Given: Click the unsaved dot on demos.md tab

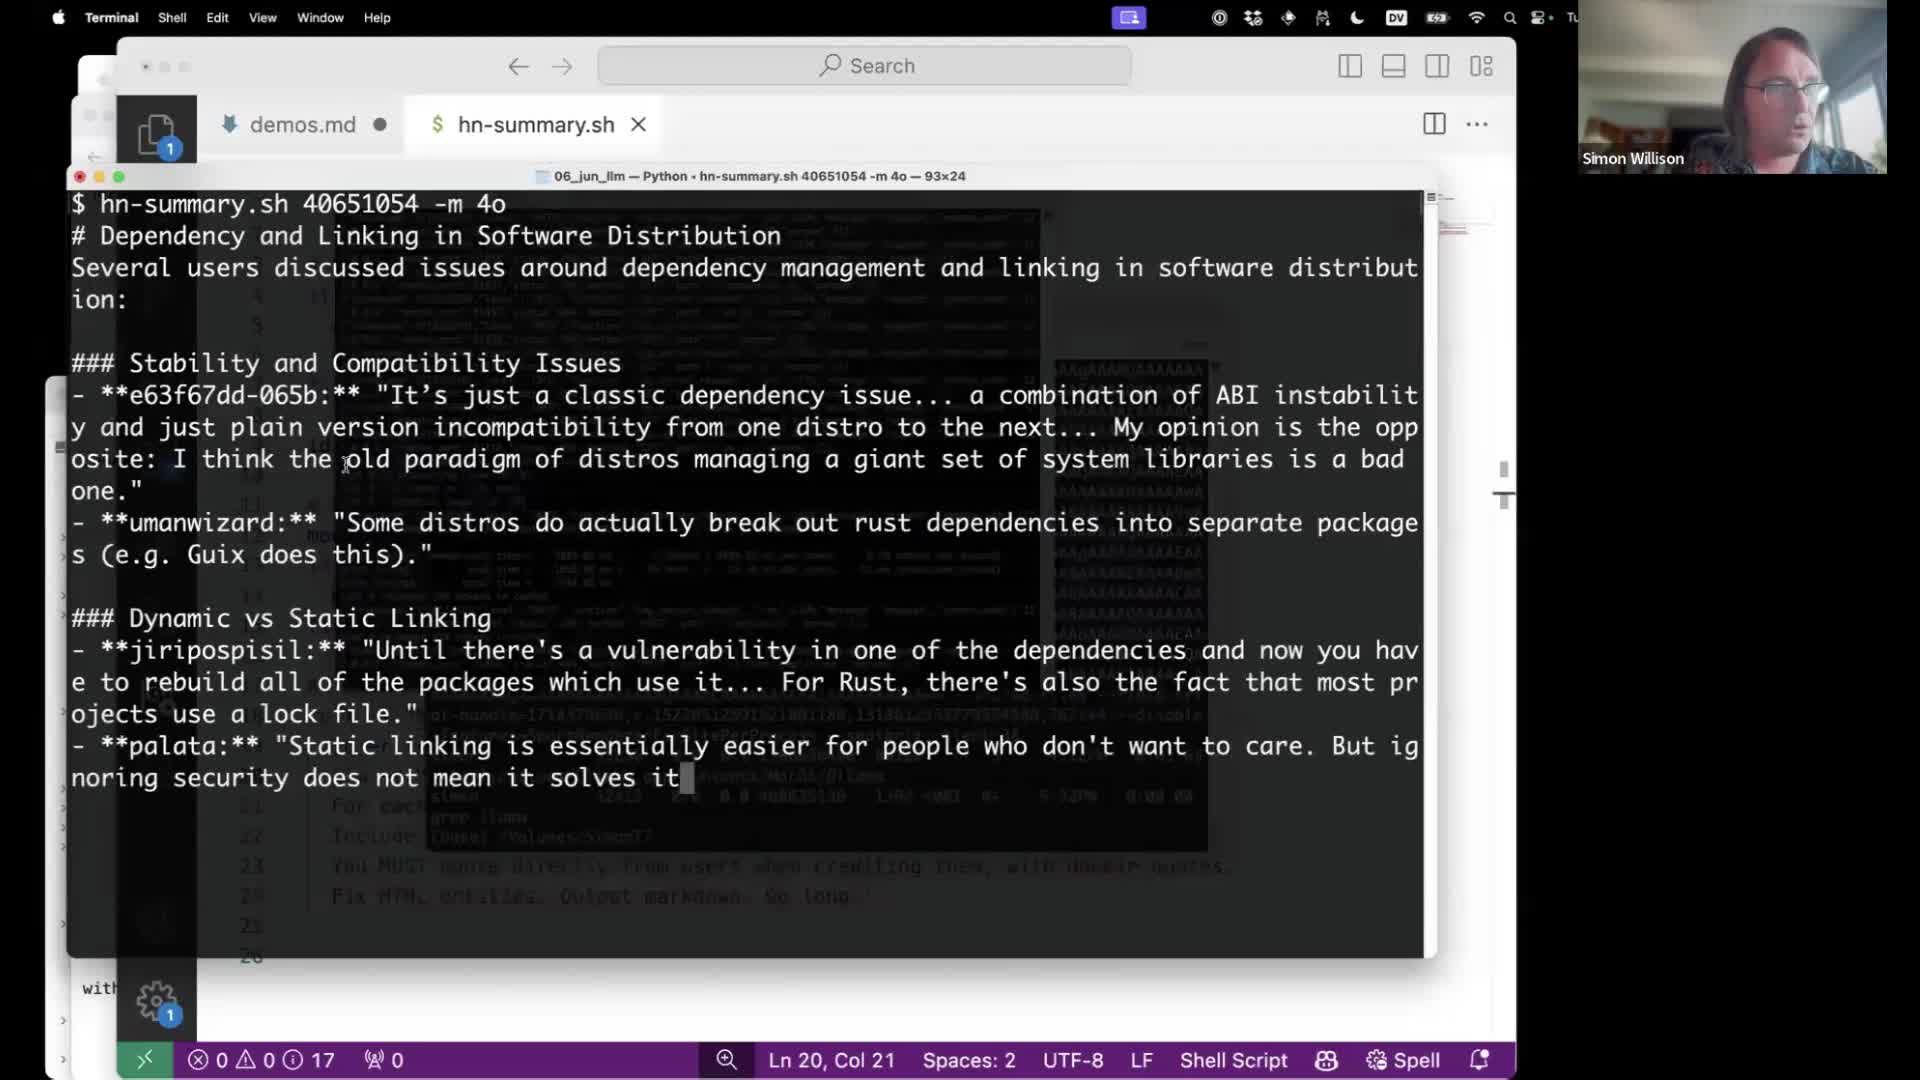Looking at the screenshot, I should (x=380, y=125).
